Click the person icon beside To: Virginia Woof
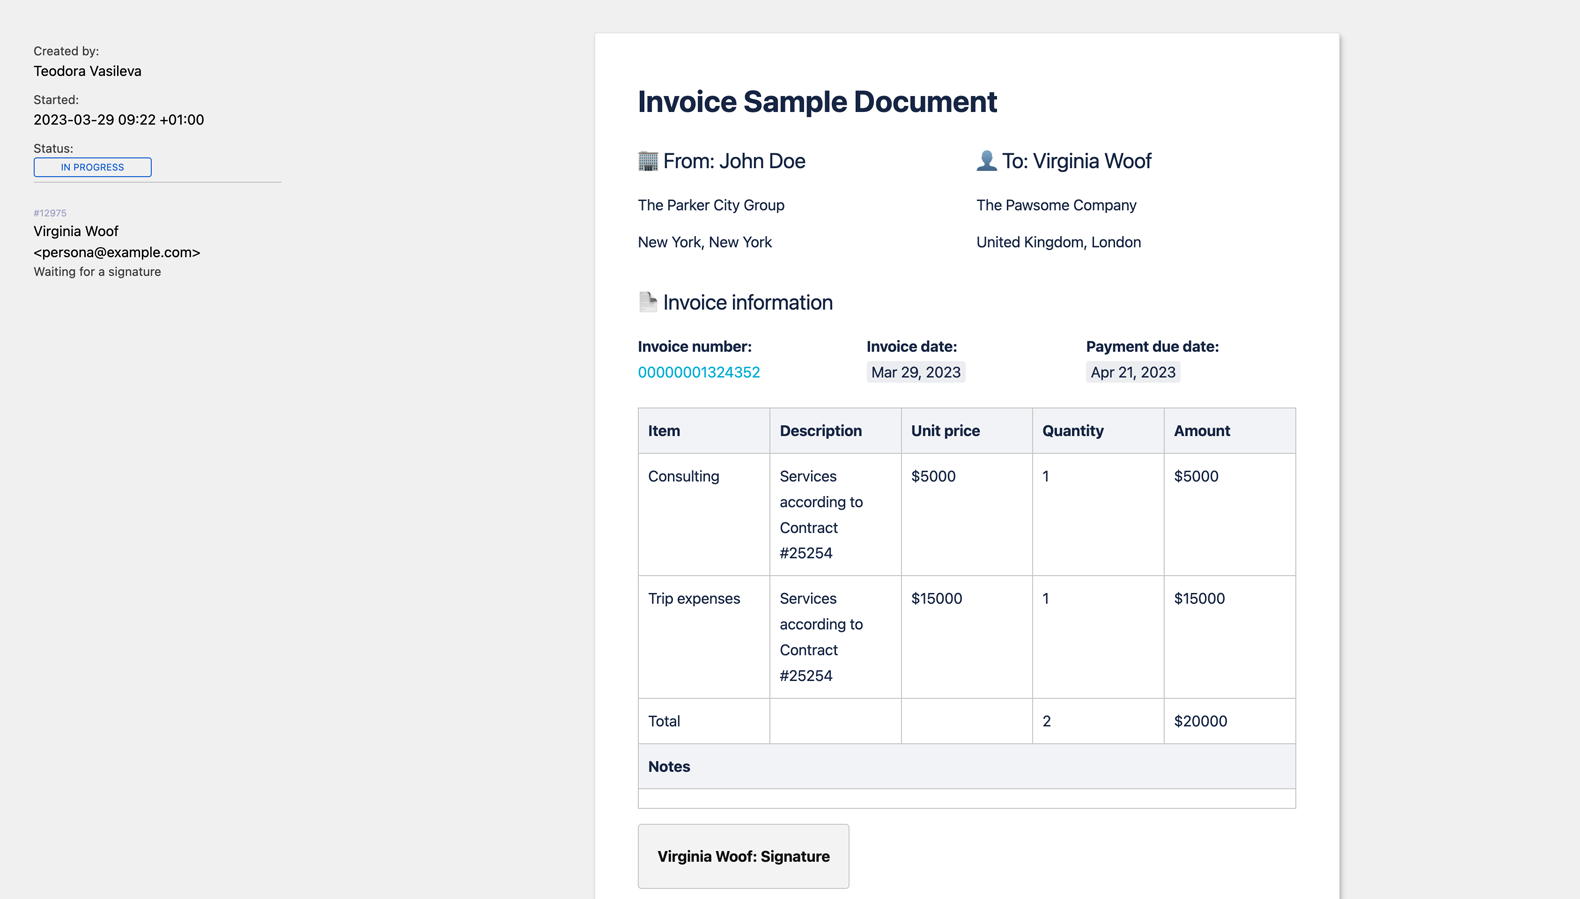 pos(986,161)
